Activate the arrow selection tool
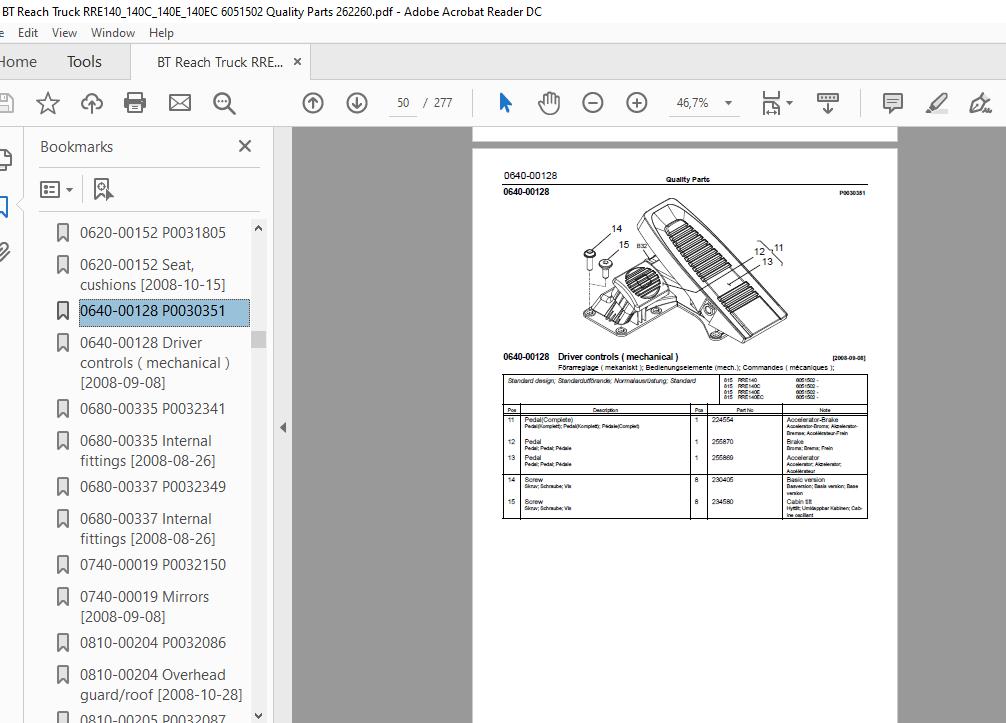1006x723 pixels. click(505, 103)
